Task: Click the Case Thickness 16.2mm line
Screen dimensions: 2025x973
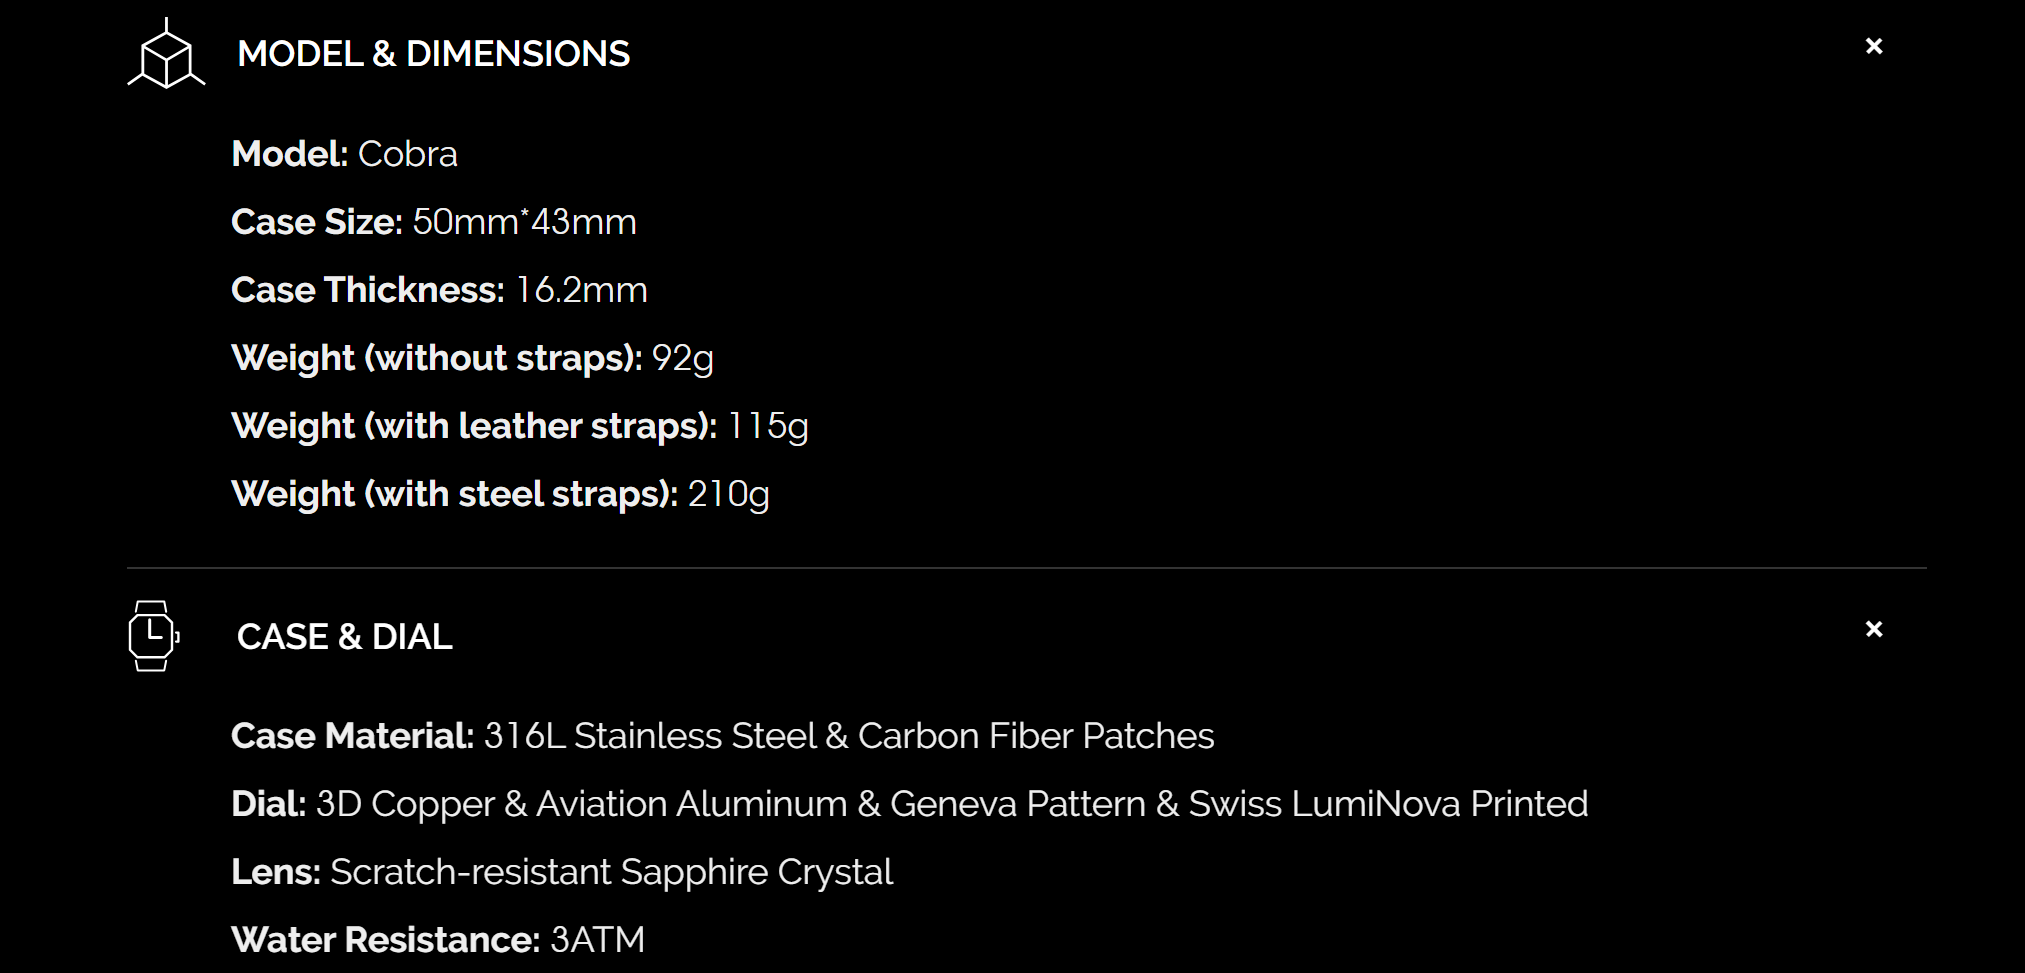Action: pyautogui.click(x=439, y=290)
